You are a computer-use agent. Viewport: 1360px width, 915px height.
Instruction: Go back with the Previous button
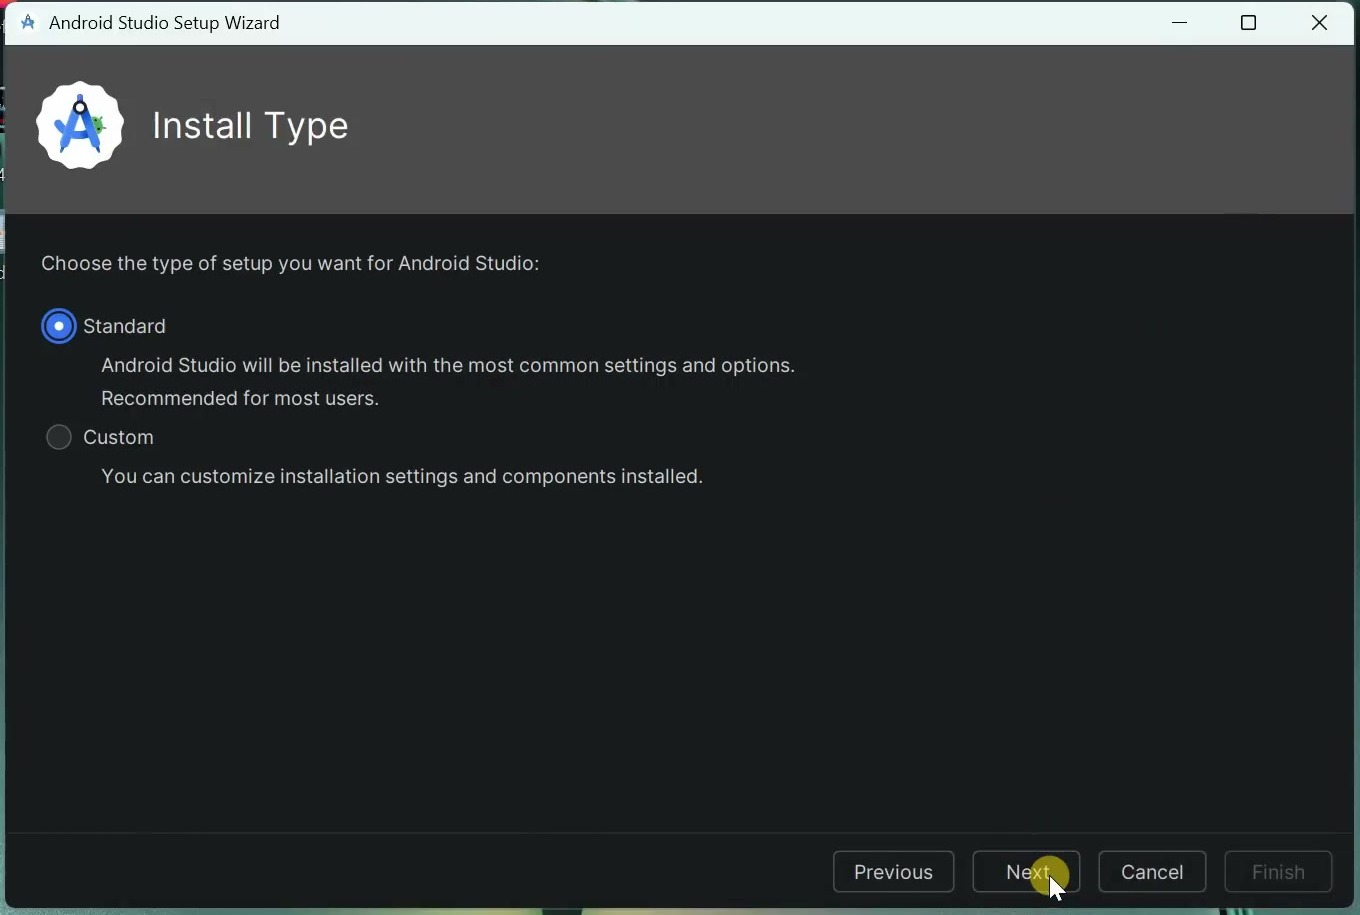(895, 873)
